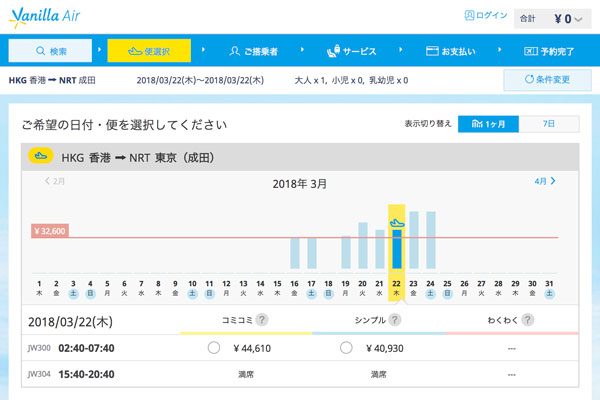Screen dimensions: 600x400
Task: Go to next month 4月
Action: point(545,181)
